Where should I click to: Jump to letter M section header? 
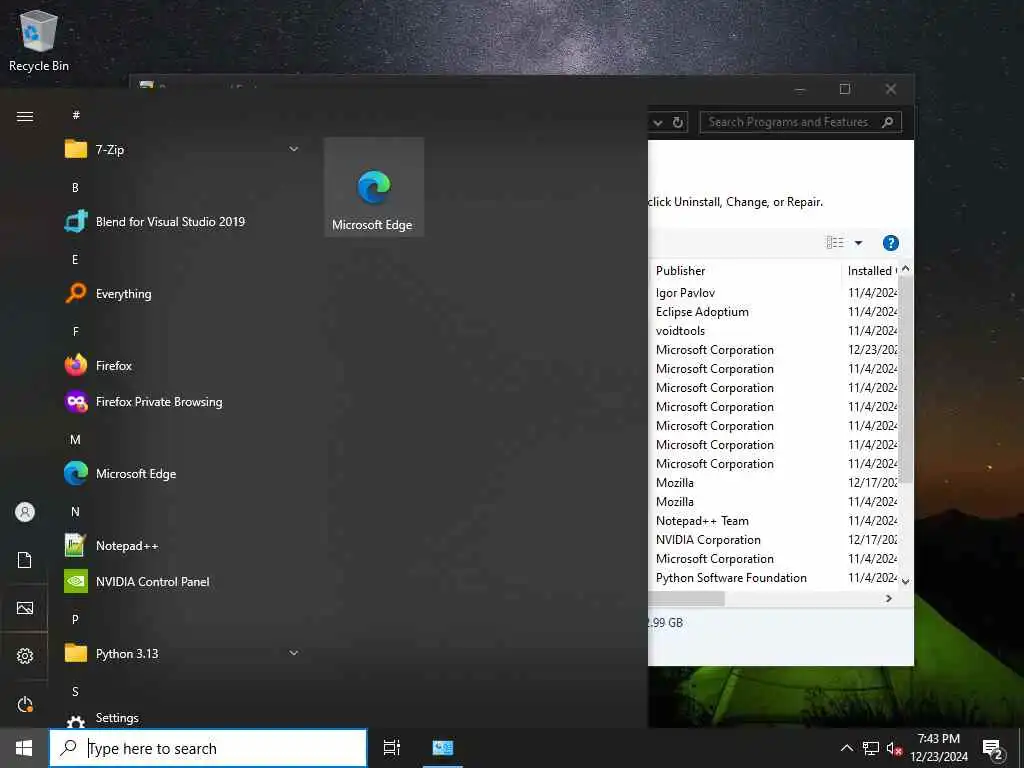(75, 440)
